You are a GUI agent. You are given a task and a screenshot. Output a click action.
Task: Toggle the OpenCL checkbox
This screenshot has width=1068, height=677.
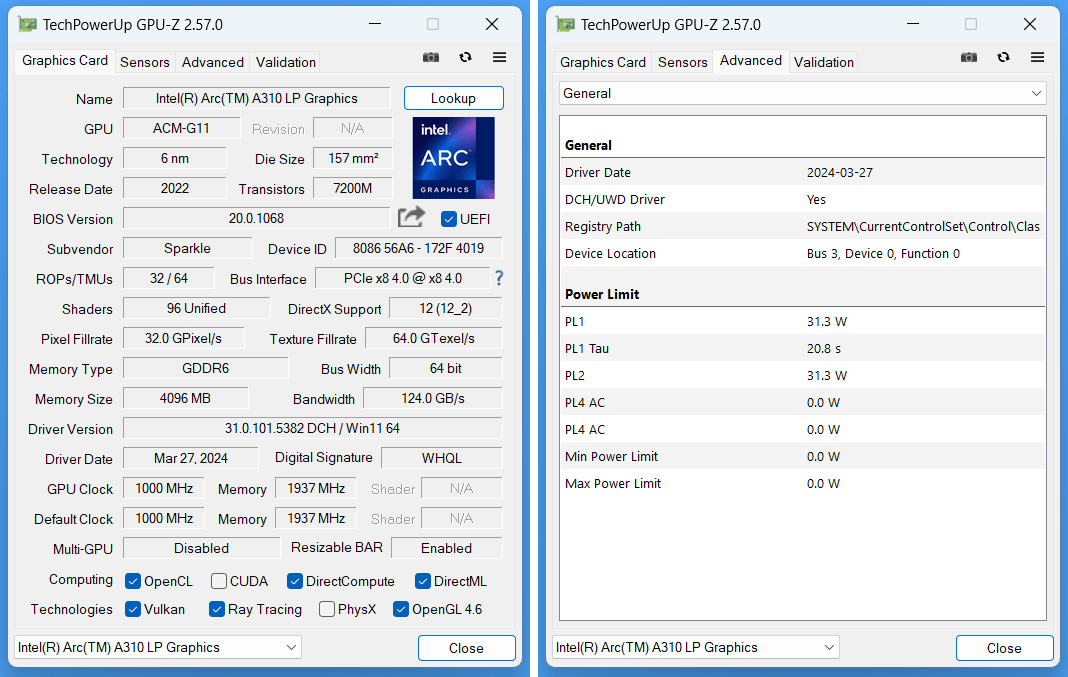click(x=133, y=581)
